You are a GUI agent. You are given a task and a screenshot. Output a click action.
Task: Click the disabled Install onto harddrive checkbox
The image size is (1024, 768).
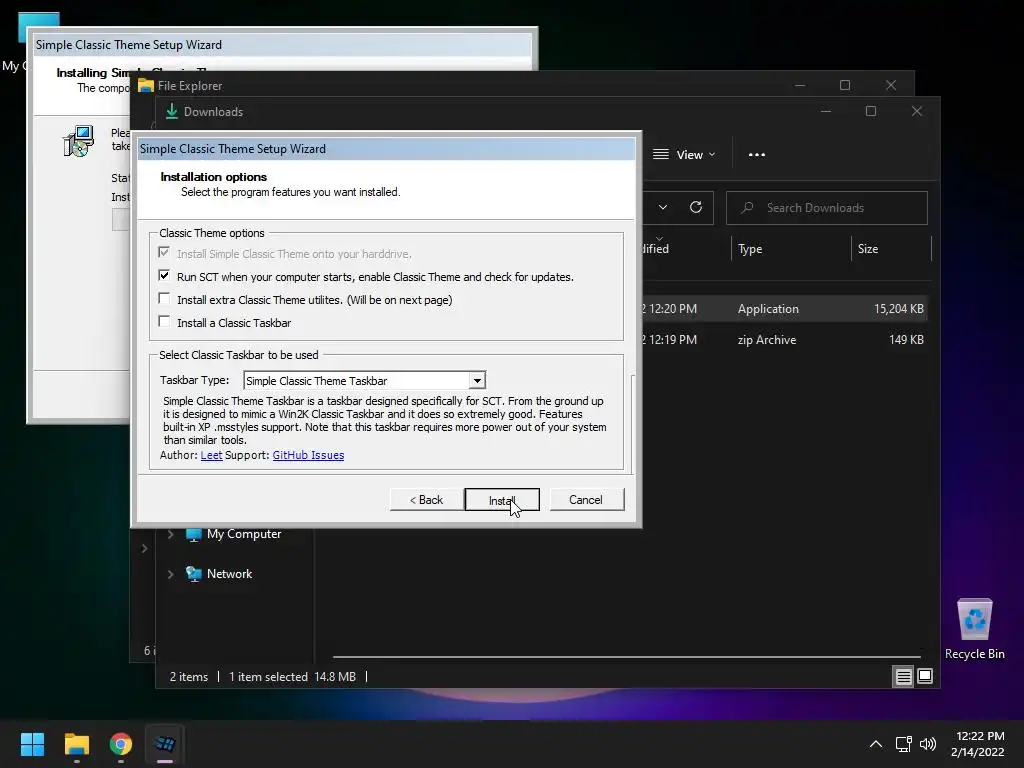tap(164, 253)
